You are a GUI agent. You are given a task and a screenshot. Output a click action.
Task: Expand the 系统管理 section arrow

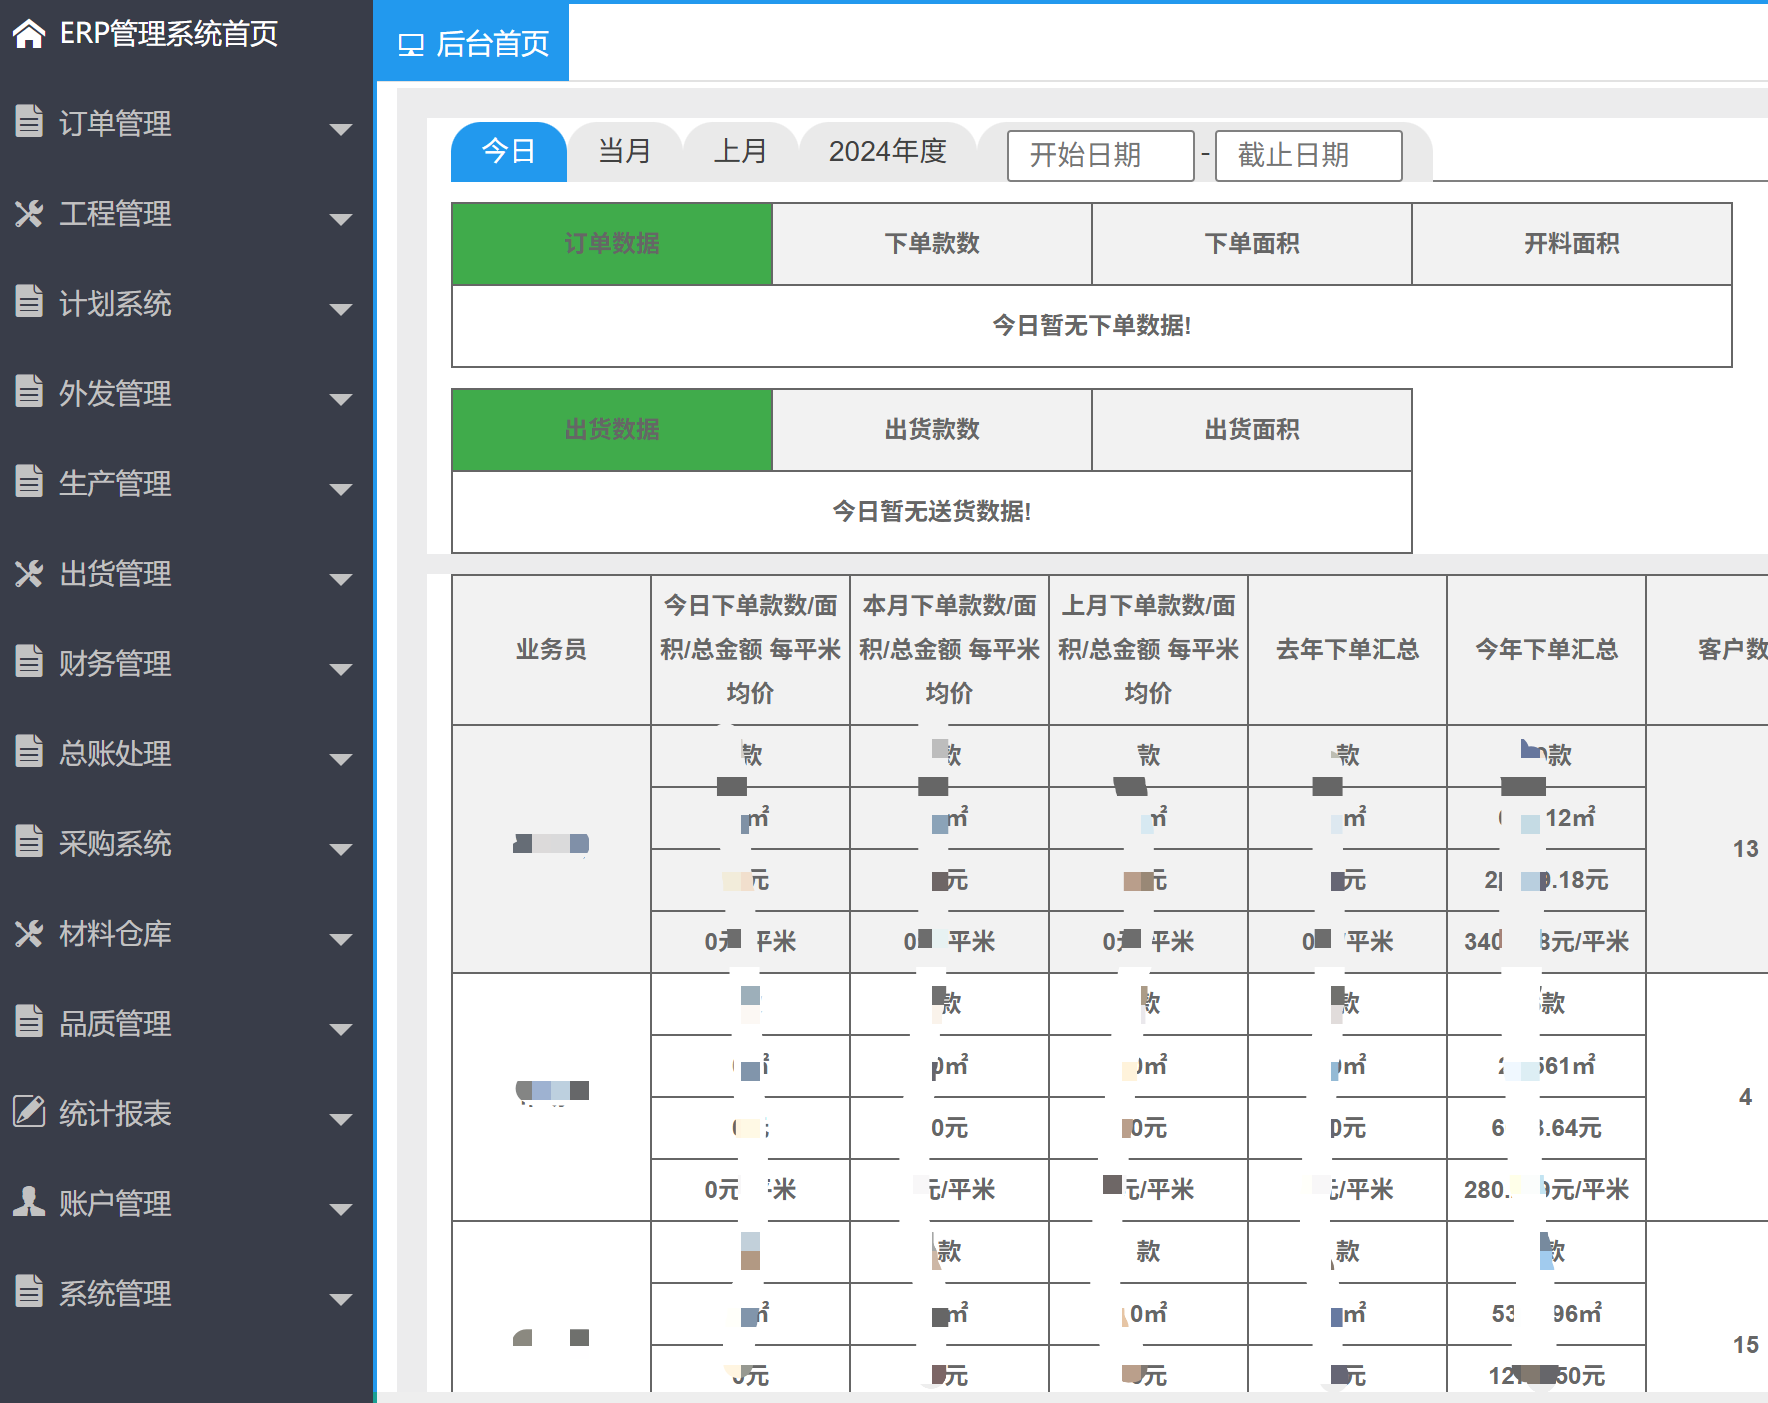point(343,1299)
